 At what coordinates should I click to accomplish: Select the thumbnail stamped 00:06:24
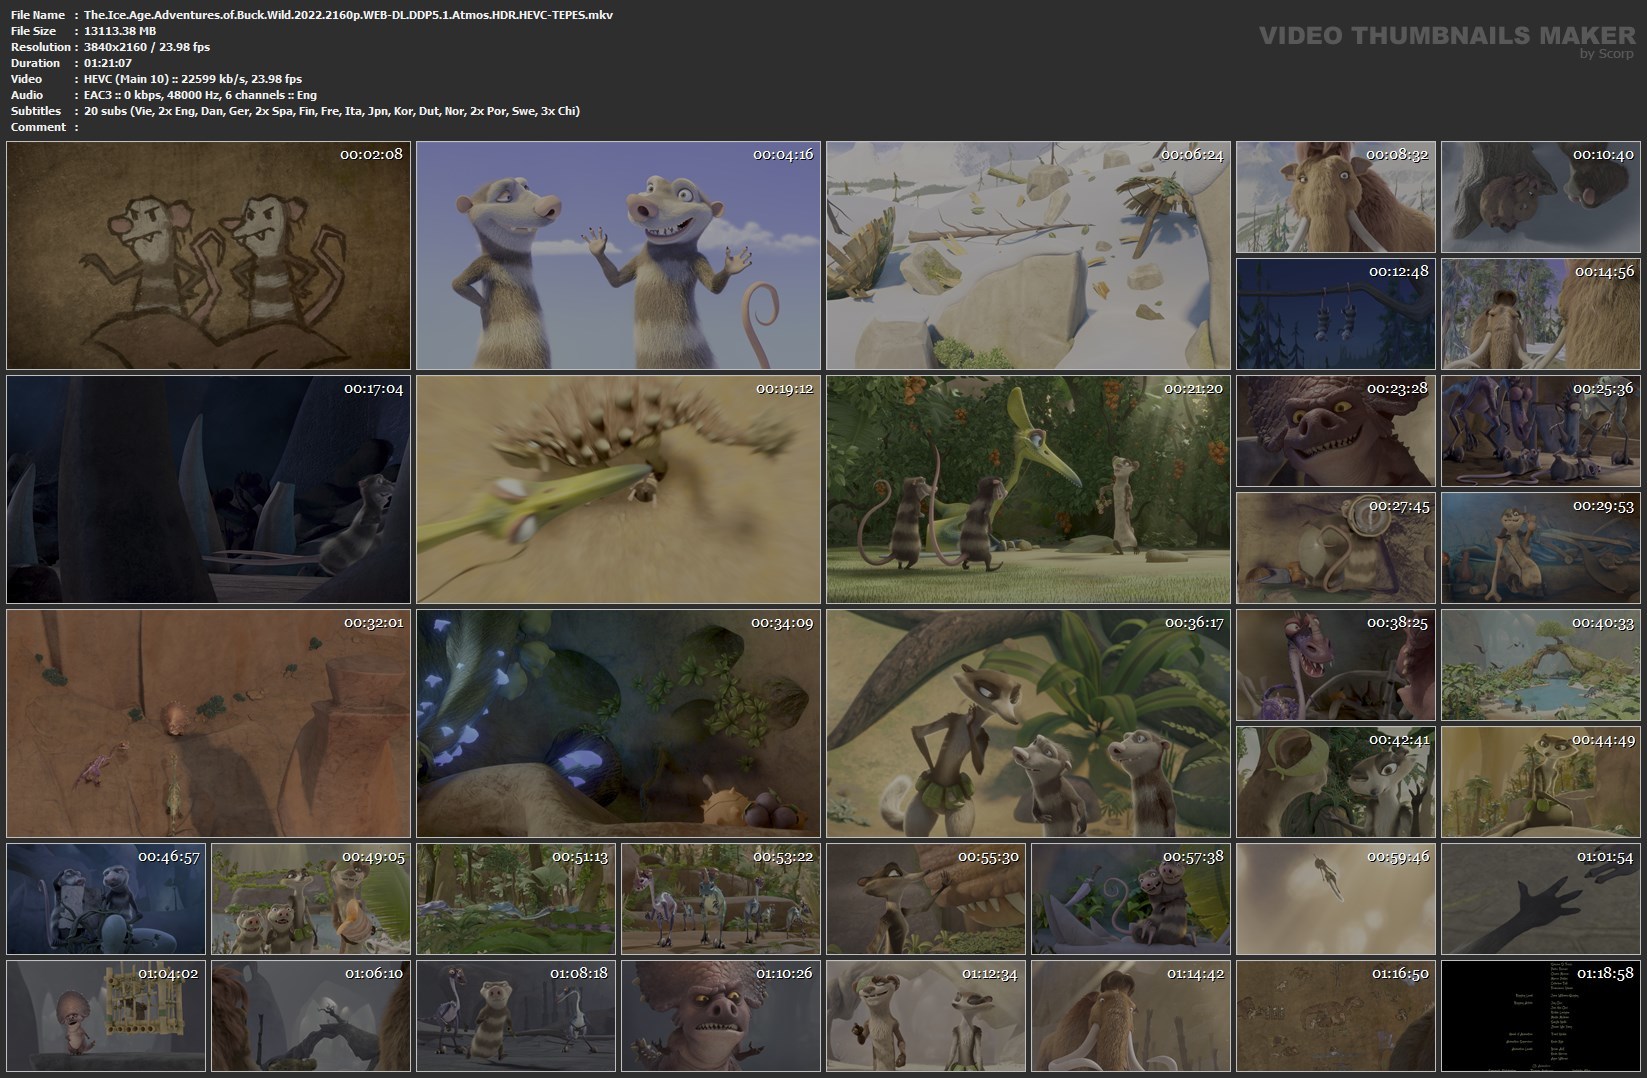(x=1028, y=256)
